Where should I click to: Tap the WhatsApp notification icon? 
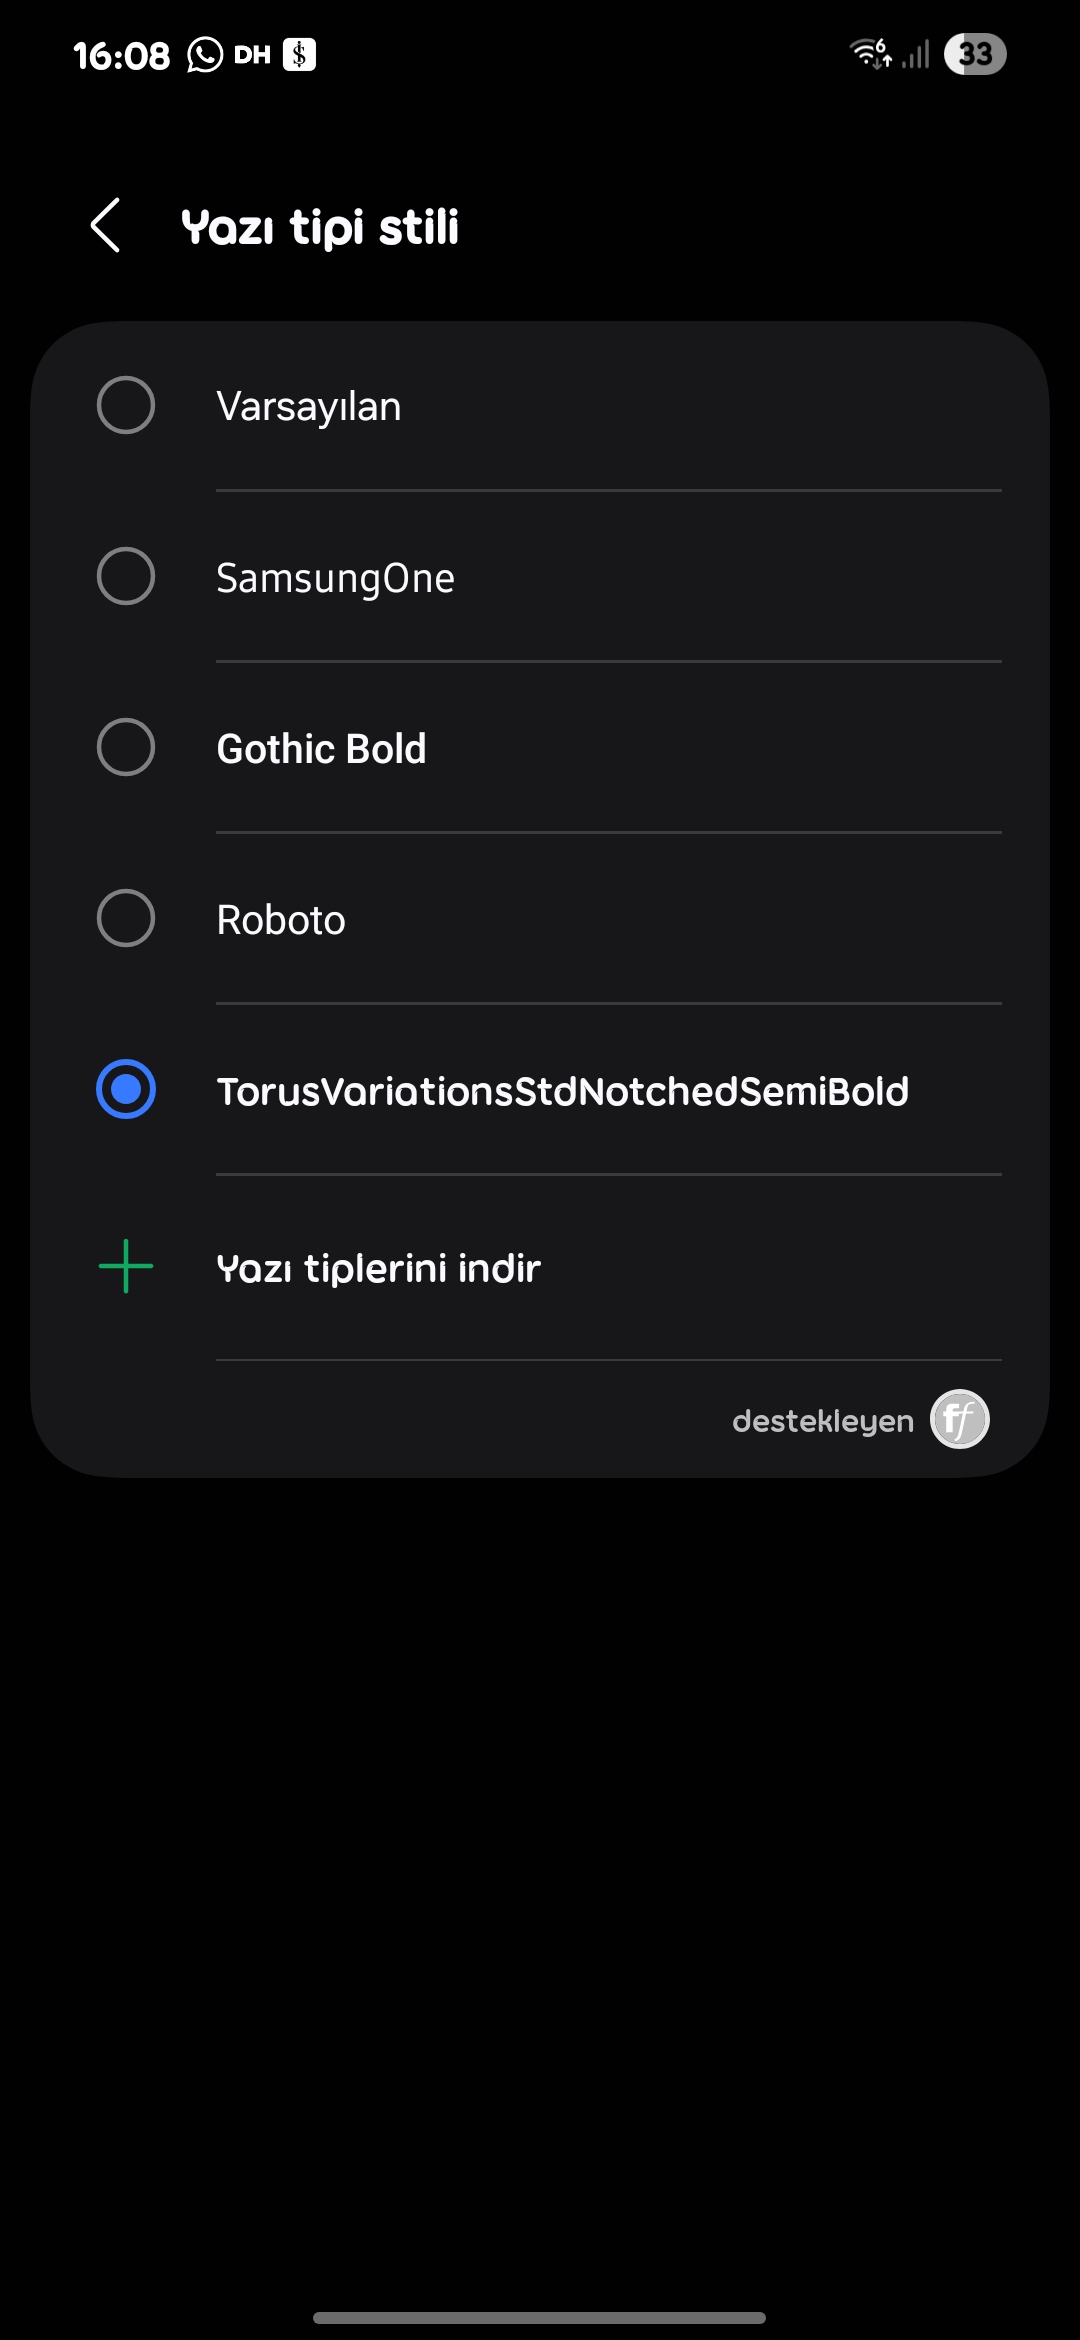tap(205, 55)
